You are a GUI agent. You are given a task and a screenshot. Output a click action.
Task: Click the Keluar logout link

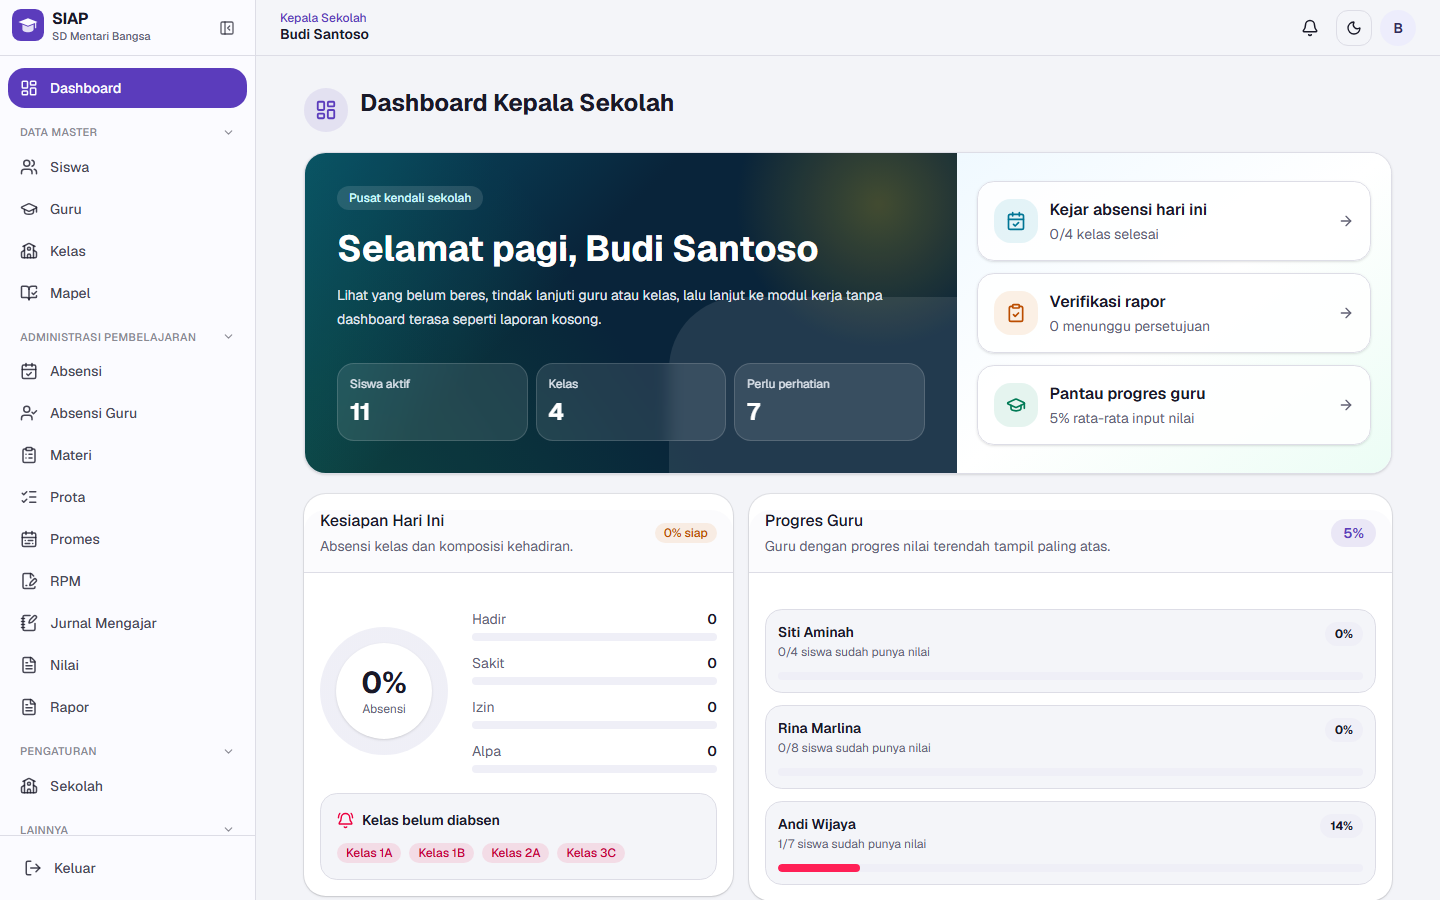tap(127, 868)
